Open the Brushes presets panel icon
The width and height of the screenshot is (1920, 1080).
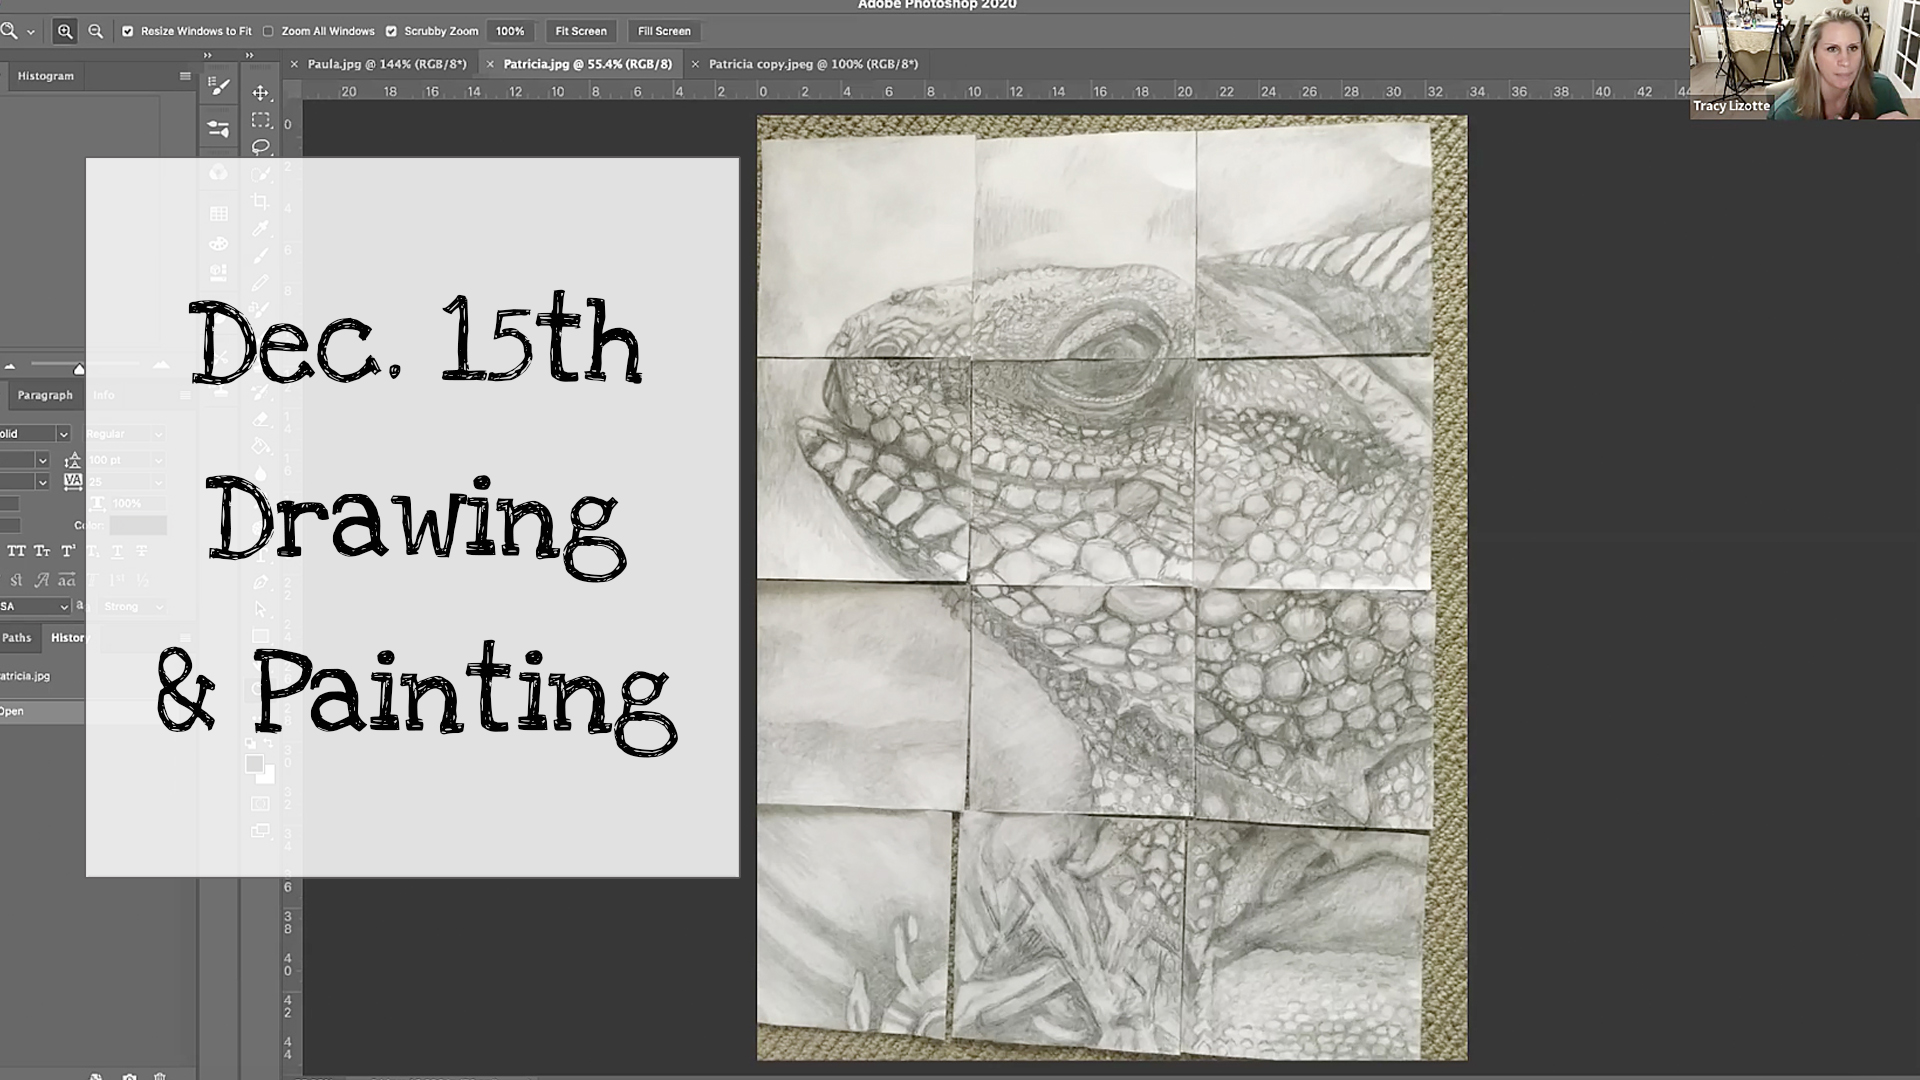(219, 128)
